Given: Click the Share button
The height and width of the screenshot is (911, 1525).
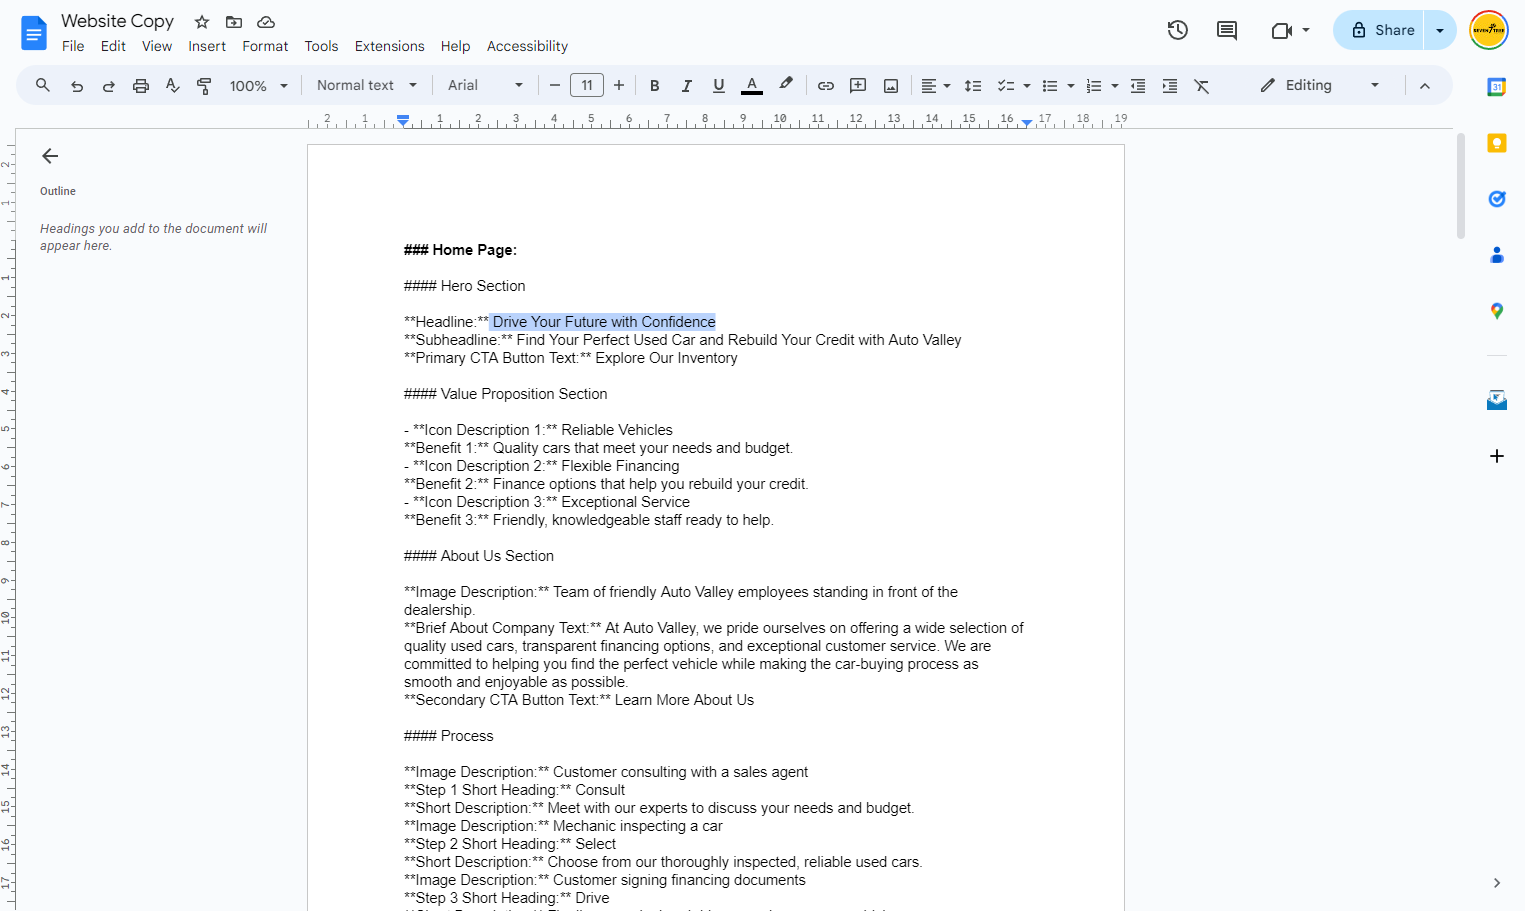Looking at the screenshot, I should click(1381, 30).
